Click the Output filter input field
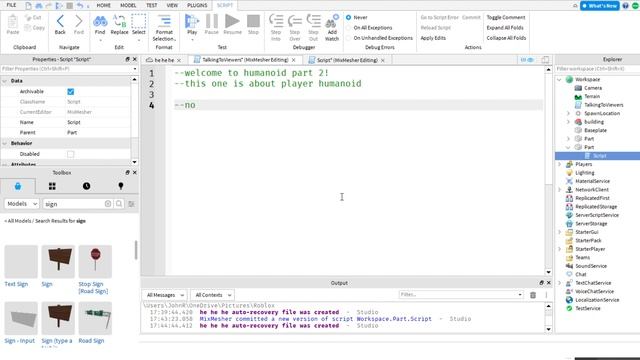This screenshot has width=640, height=360. tap(460, 295)
